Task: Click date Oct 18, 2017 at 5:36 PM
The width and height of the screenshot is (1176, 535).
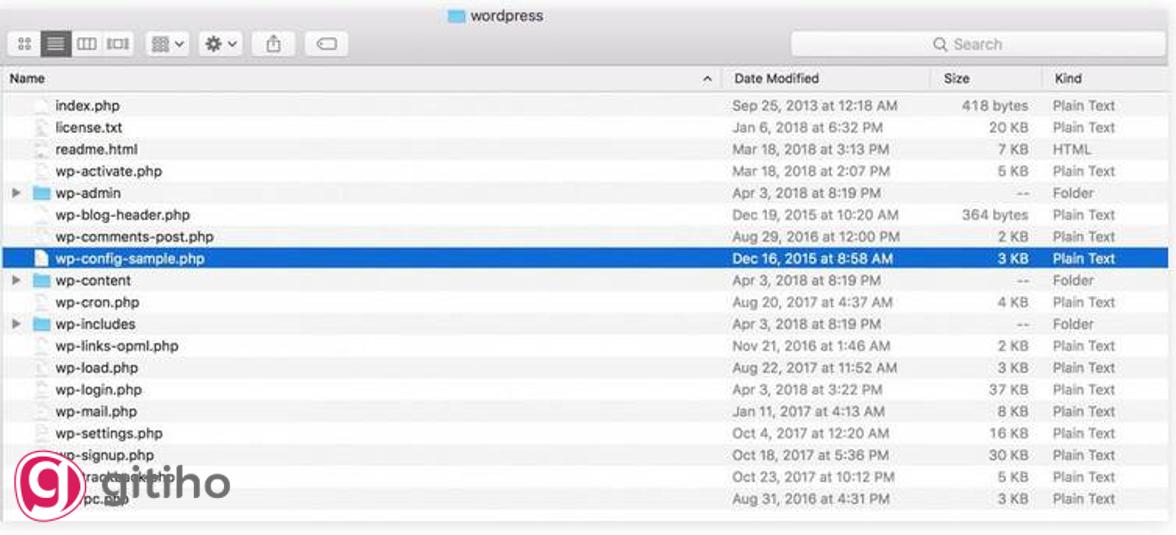Action: 810,455
